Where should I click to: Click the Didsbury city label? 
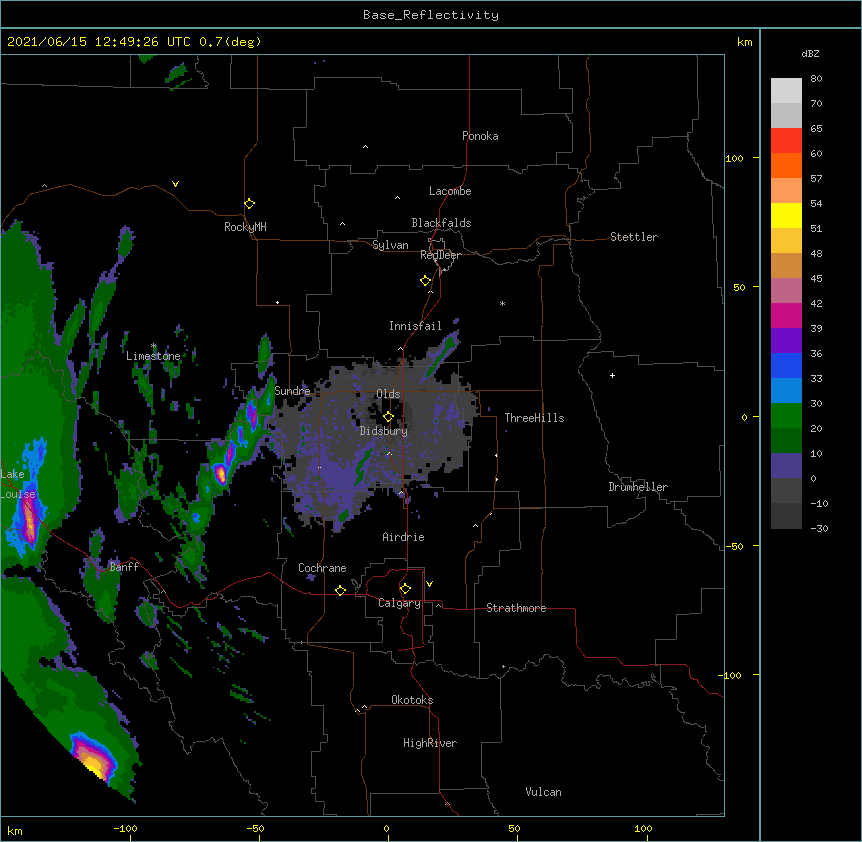pyautogui.click(x=383, y=431)
